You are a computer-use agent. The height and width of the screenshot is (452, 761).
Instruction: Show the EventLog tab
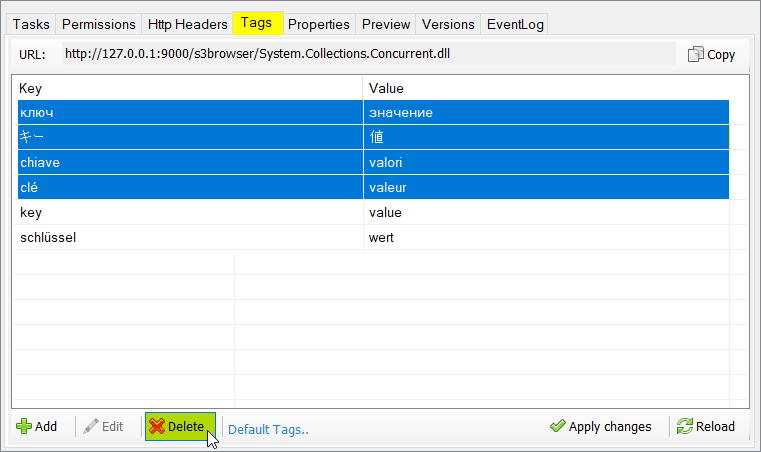[x=515, y=24]
